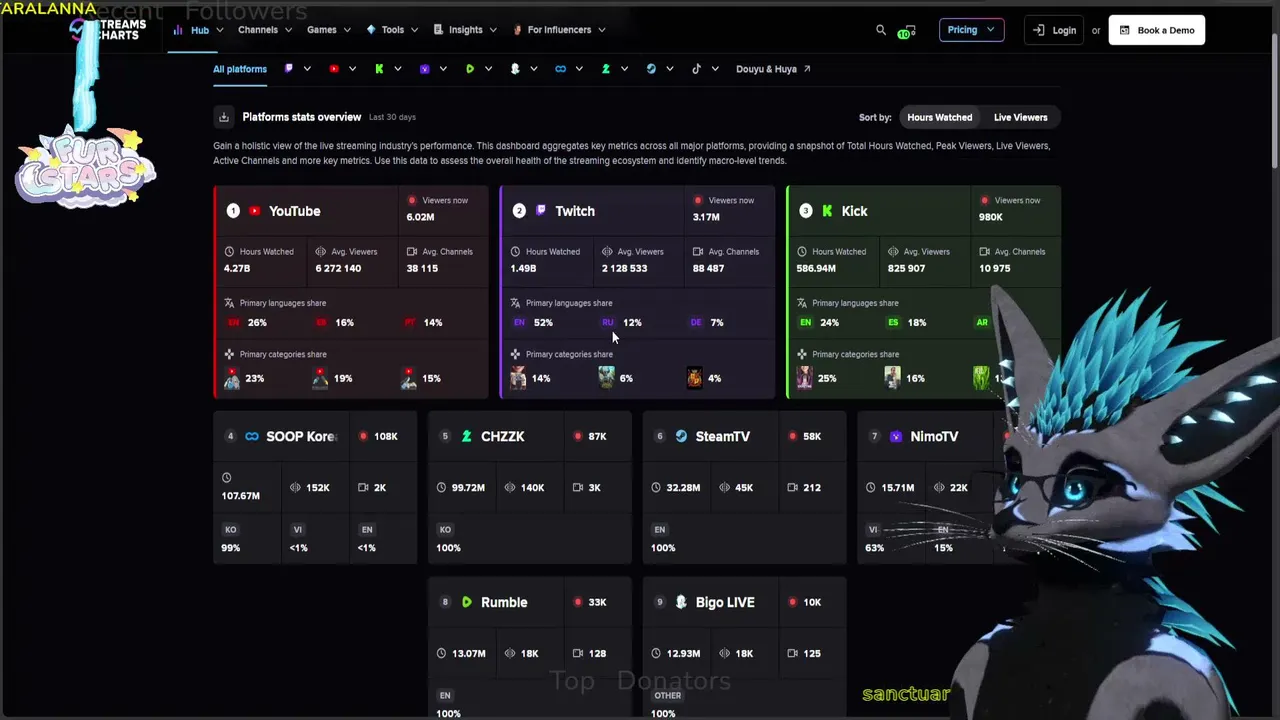The image size is (1280, 720).
Task: Open the Pricing dropdown
Action: click(x=971, y=30)
